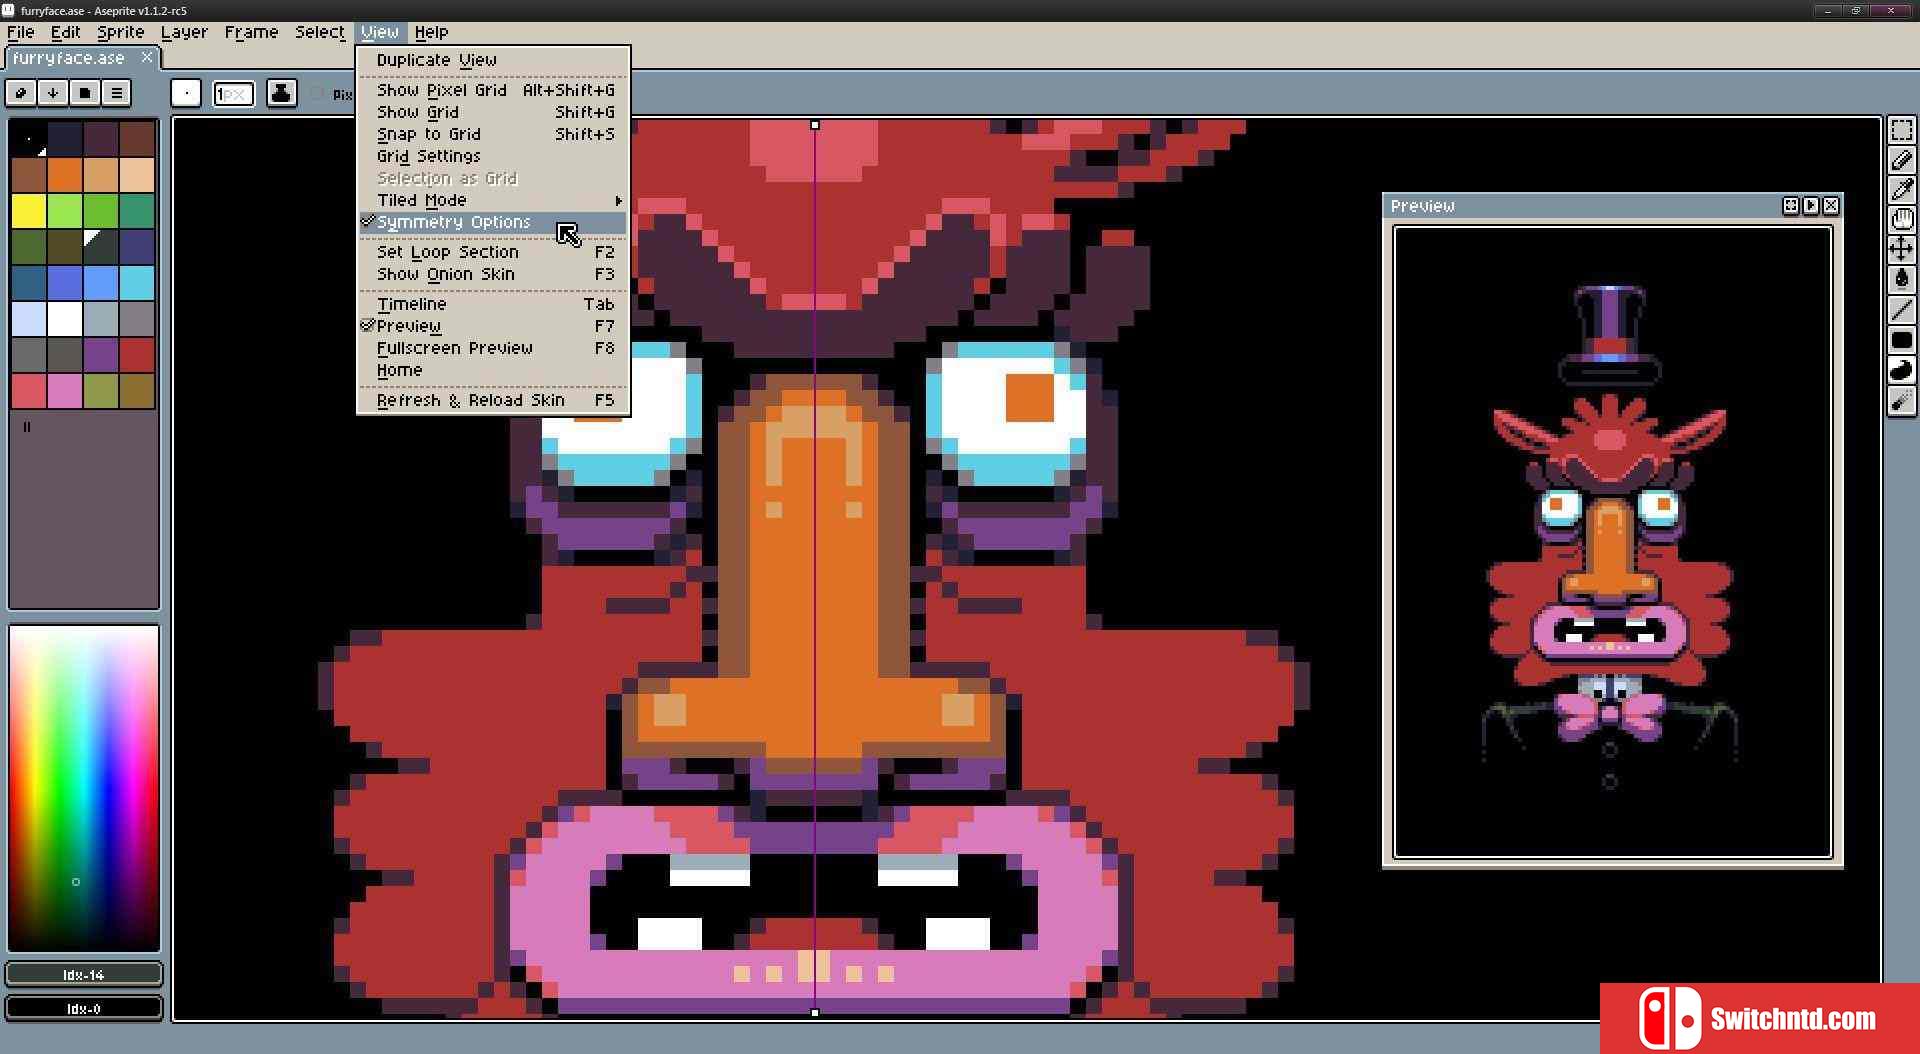
Task: Open the Select menu
Action: coord(320,32)
